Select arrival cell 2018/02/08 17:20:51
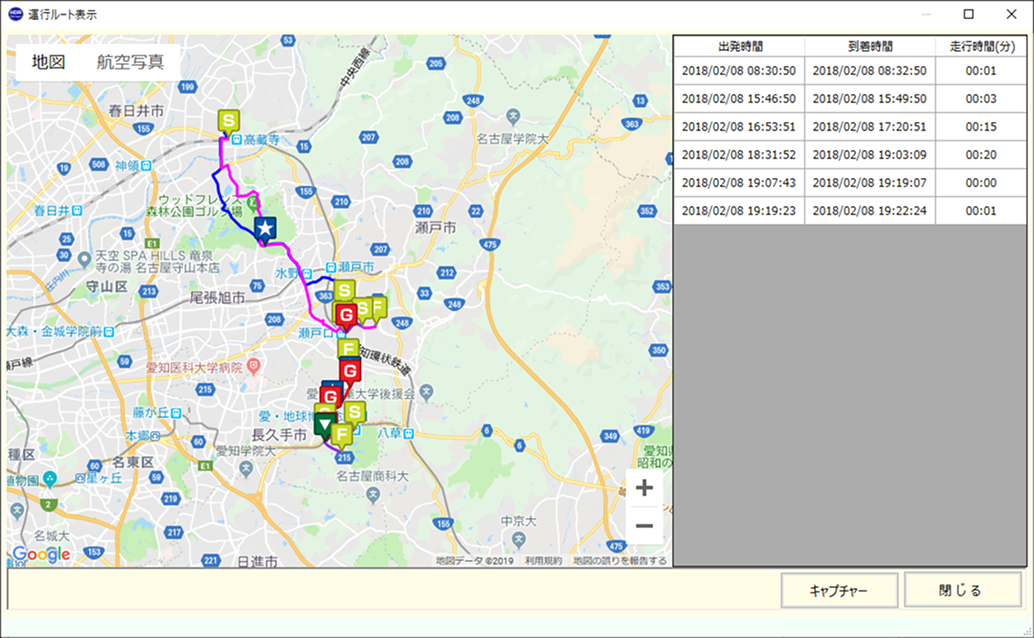 [870, 127]
